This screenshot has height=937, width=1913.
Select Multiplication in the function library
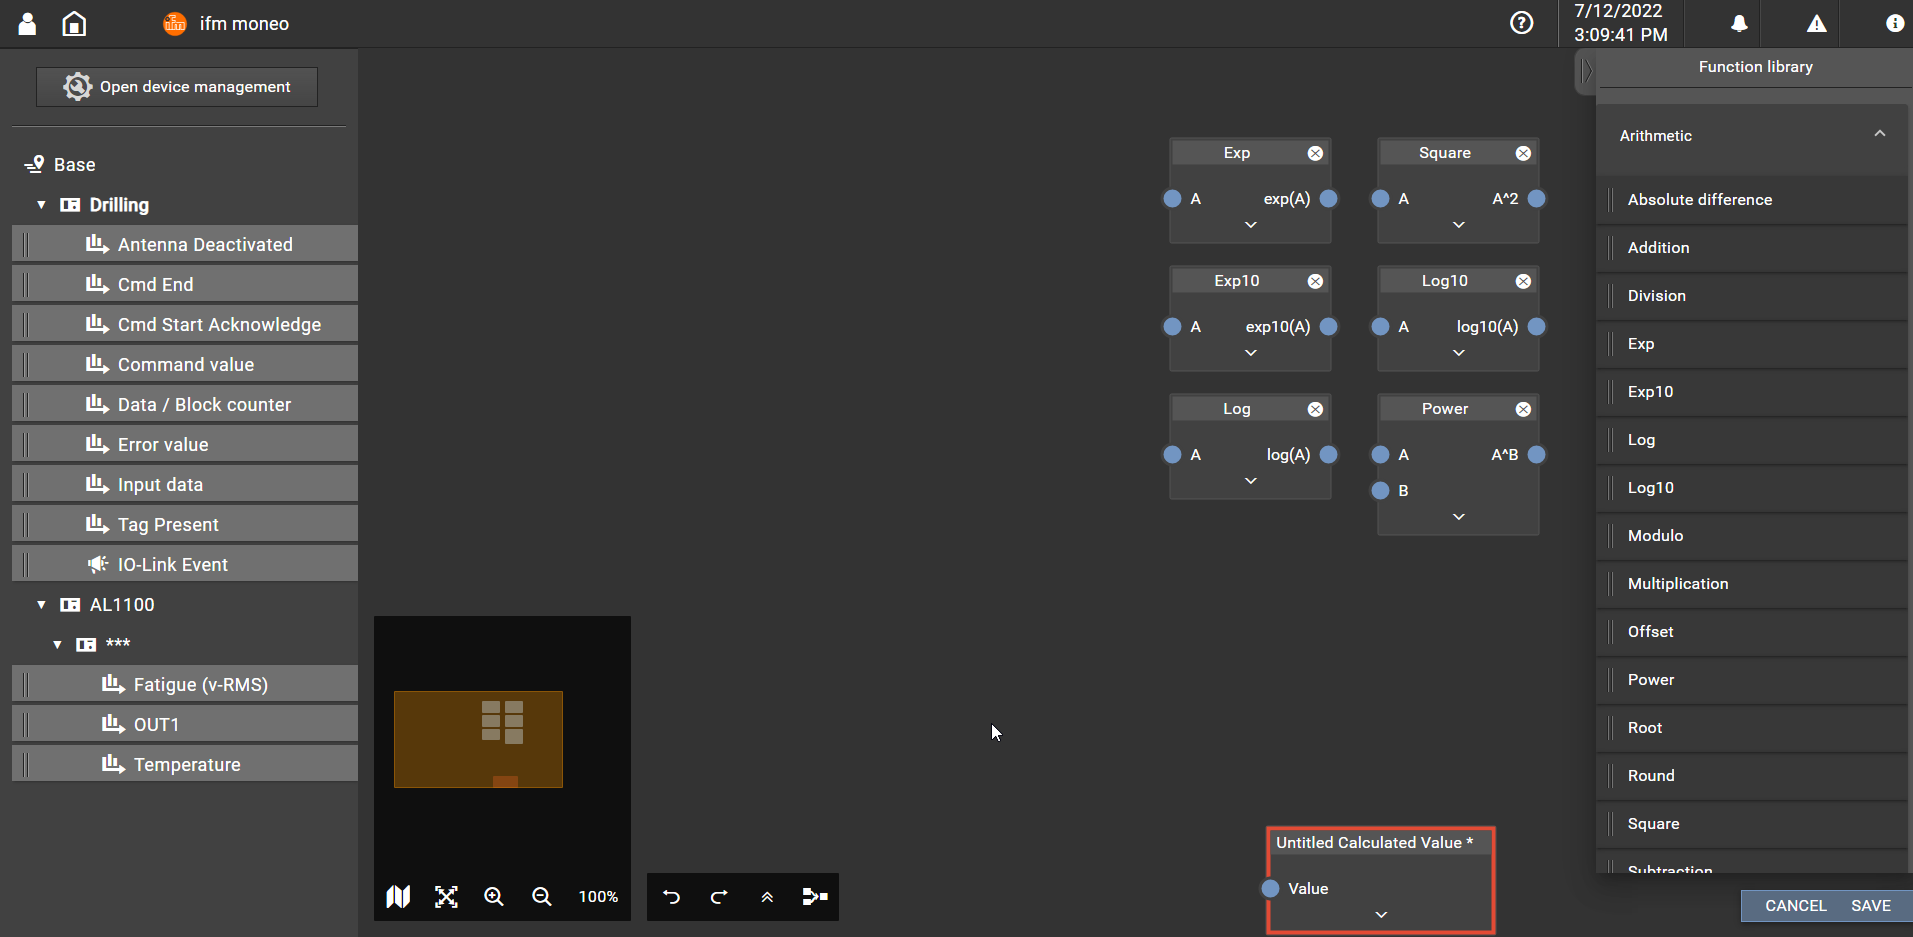coord(1677,584)
